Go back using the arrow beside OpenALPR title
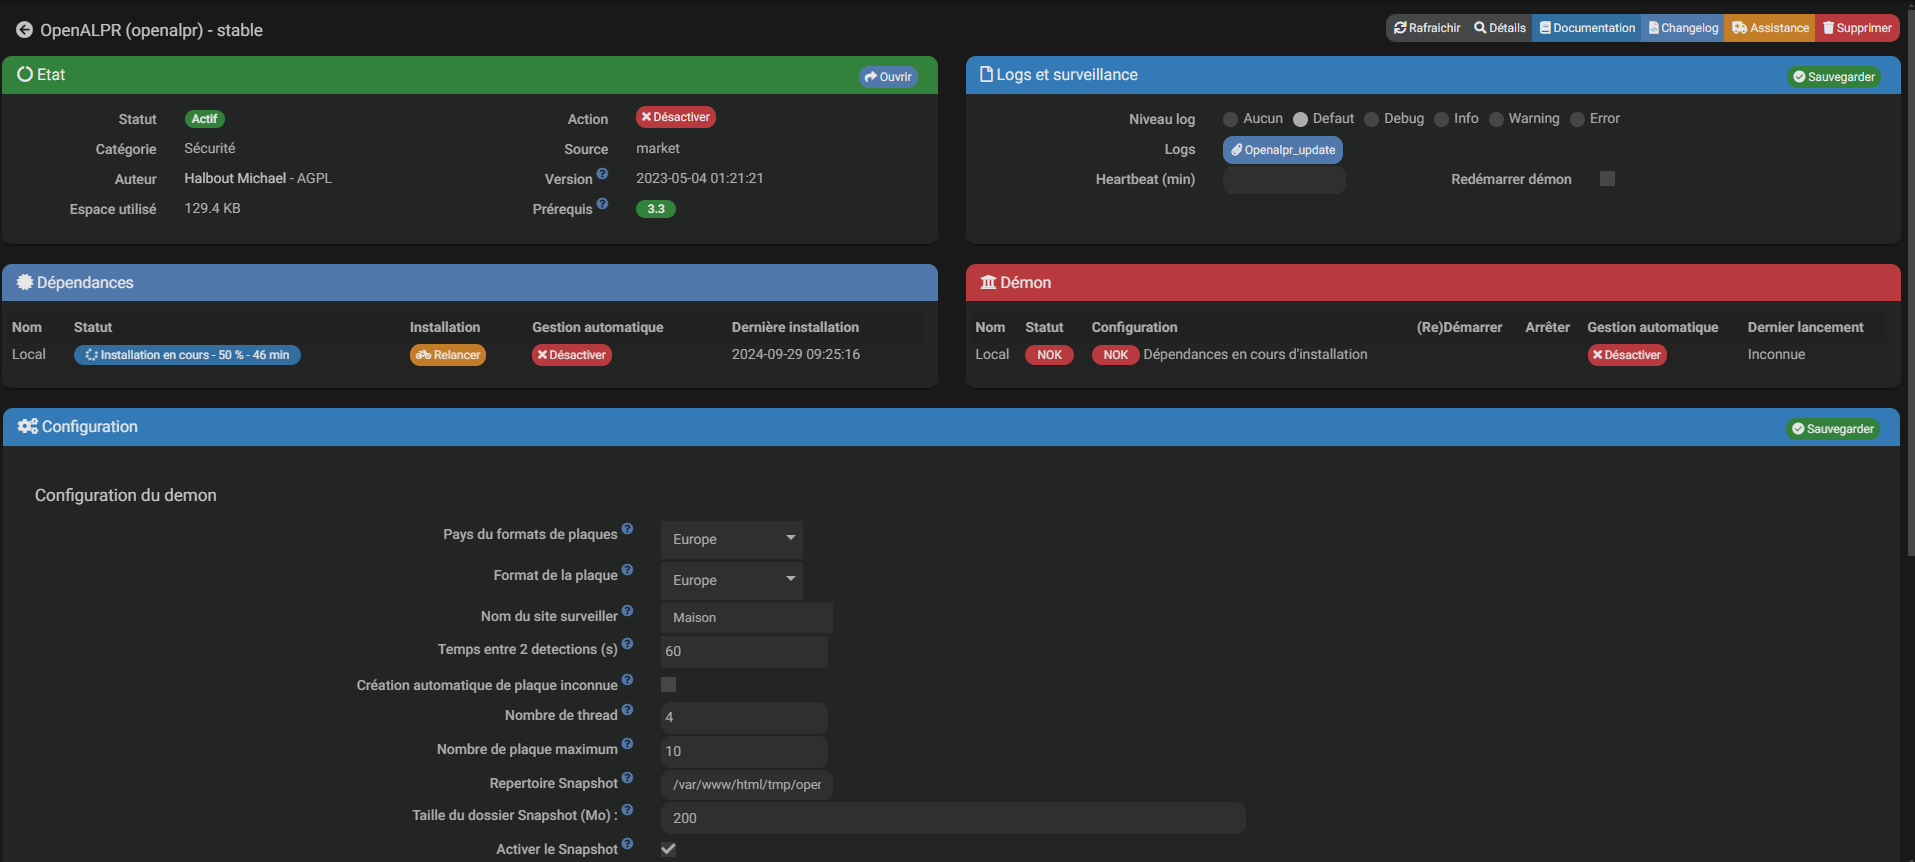 (24, 30)
